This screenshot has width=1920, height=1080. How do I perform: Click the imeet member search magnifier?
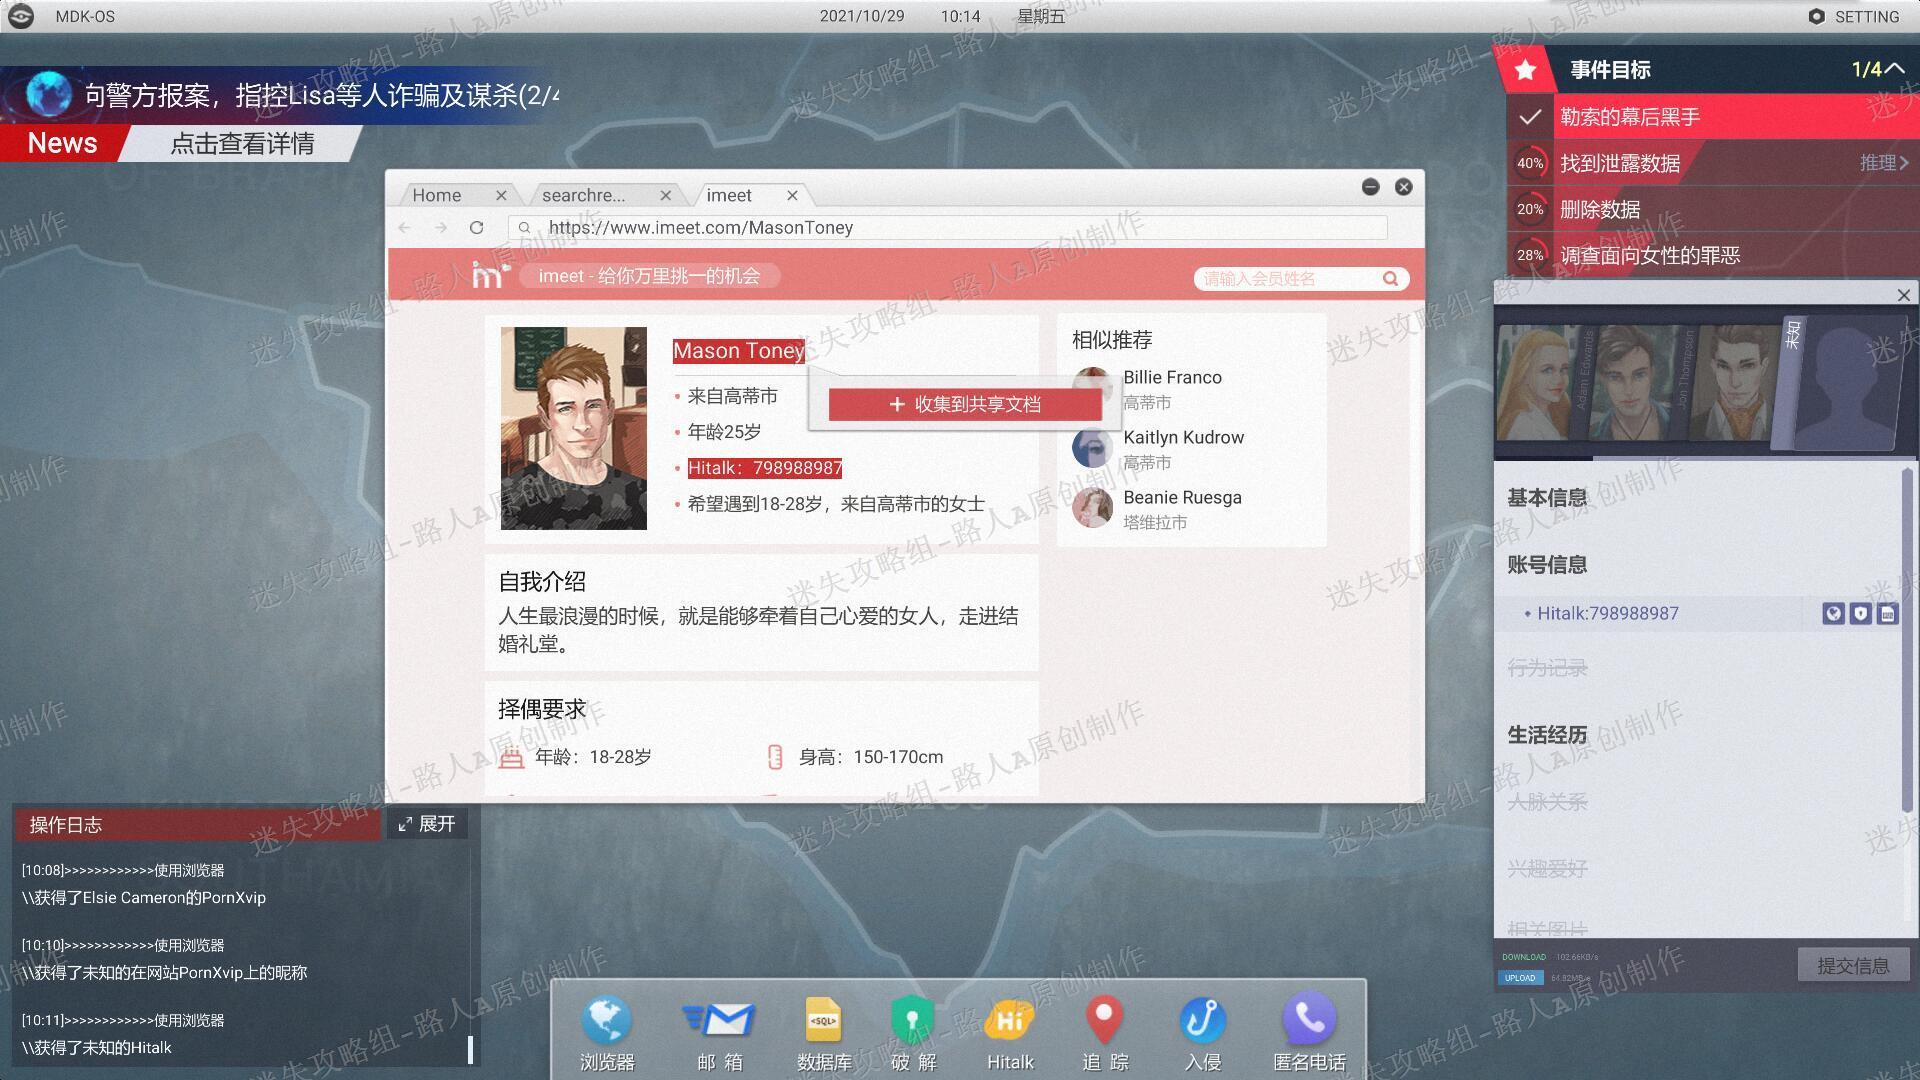tap(1390, 279)
